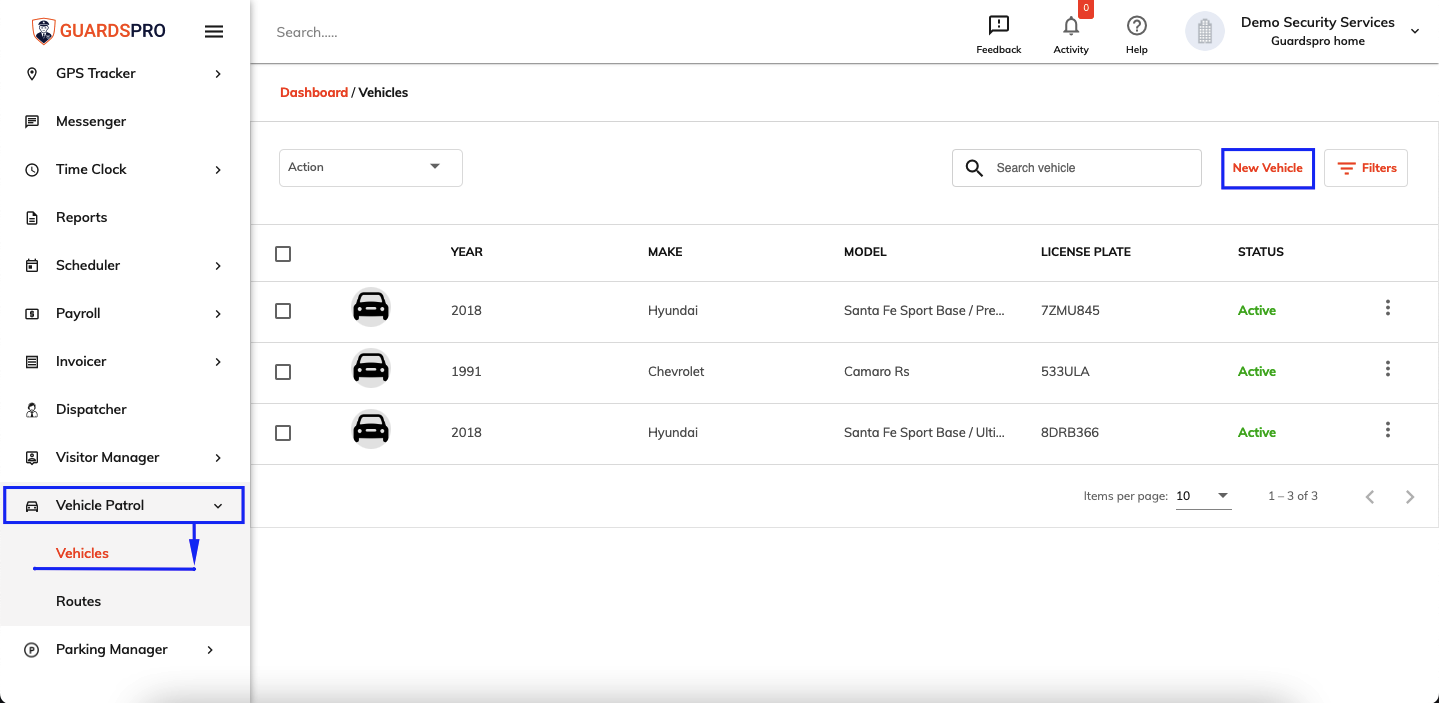Open the Scheduler label in sidebar

tap(88, 265)
